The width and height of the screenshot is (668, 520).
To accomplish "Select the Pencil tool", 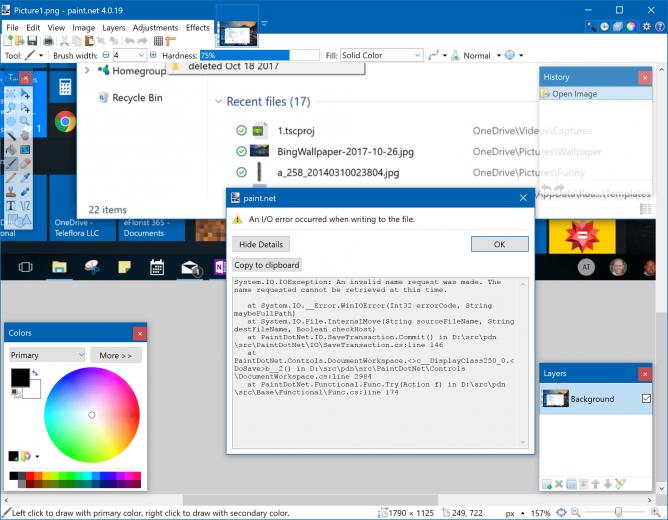I will click(x=11, y=178).
